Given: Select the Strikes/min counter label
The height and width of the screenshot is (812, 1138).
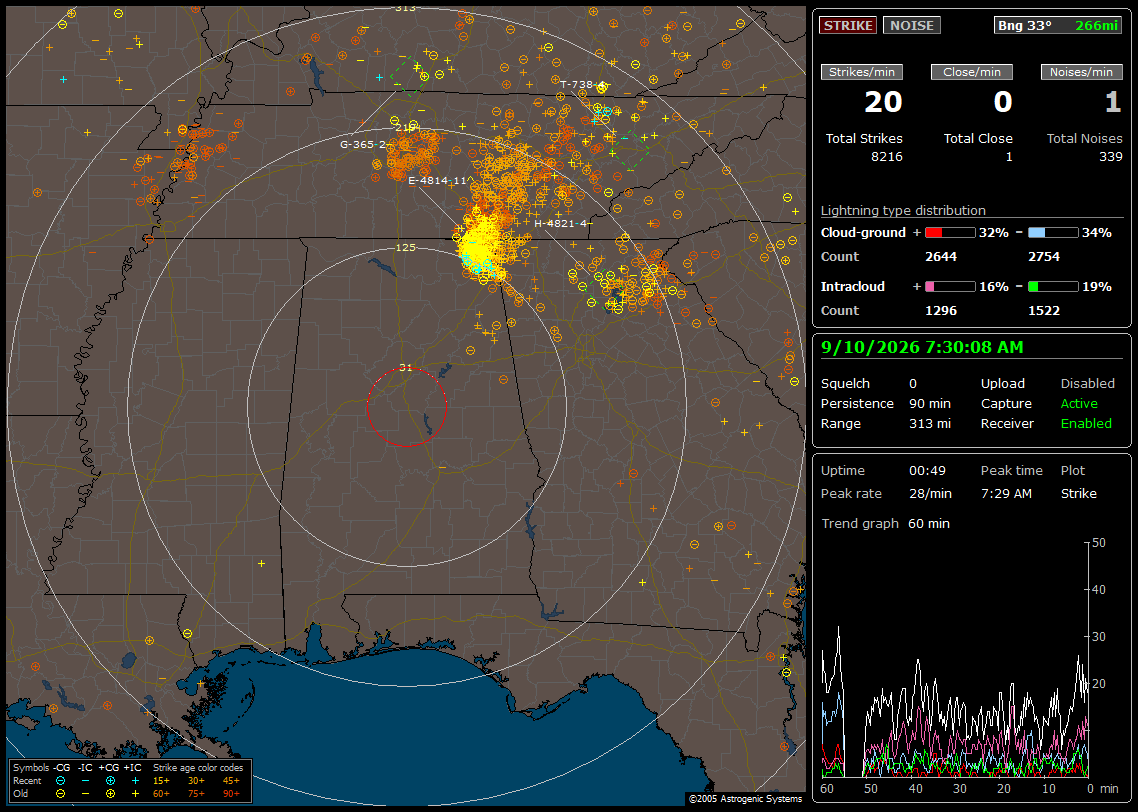Looking at the screenshot, I should pos(862,72).
